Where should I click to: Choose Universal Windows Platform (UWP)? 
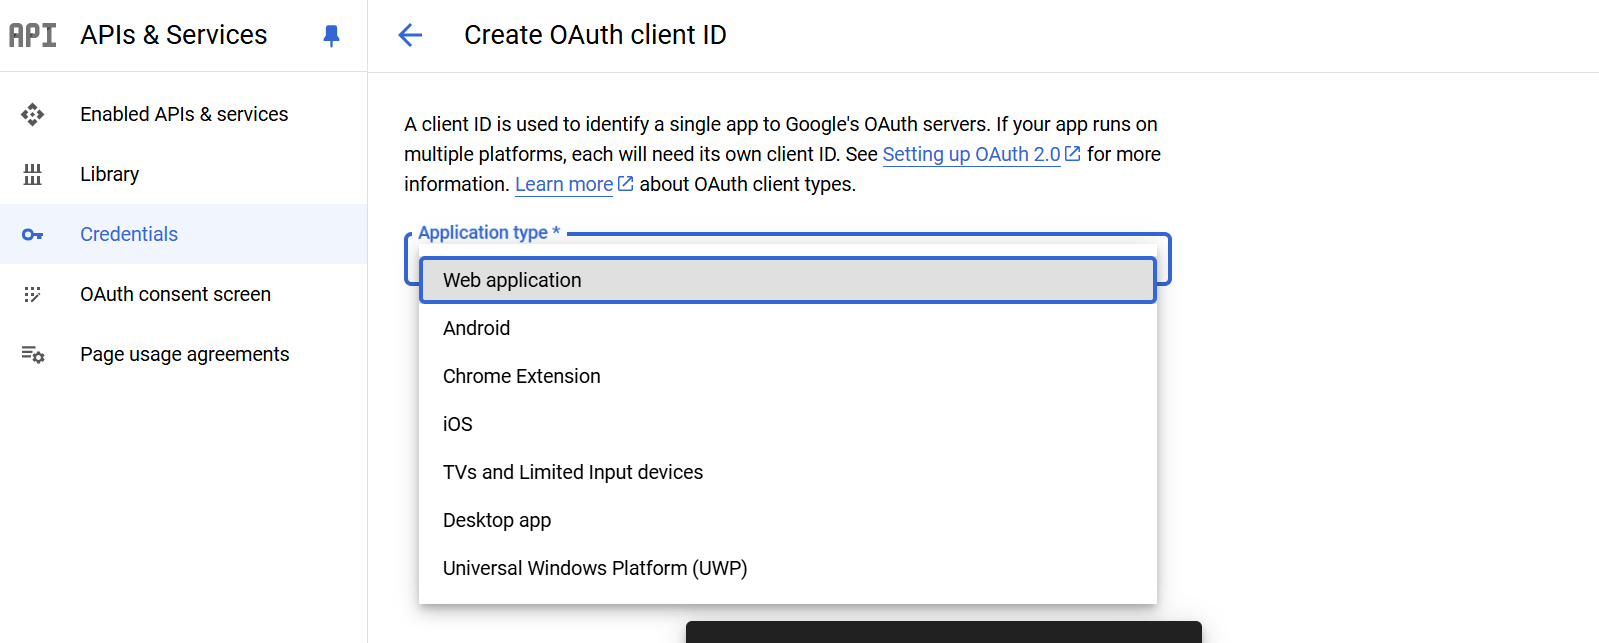595,568
